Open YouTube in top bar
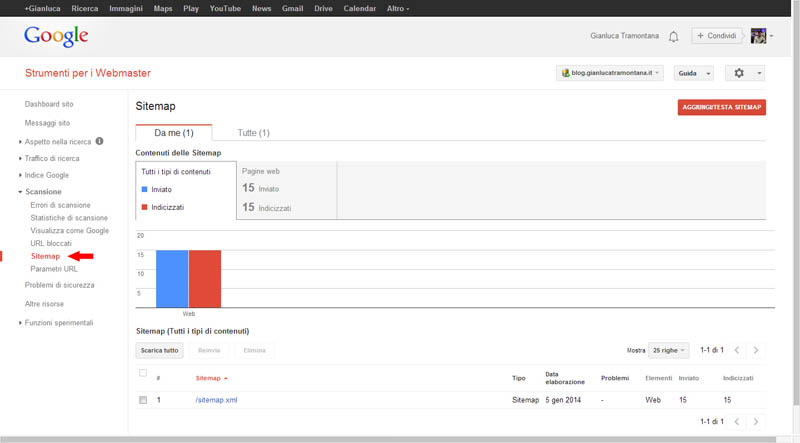Viewport: 800px width, 443px height. point(225,8)
